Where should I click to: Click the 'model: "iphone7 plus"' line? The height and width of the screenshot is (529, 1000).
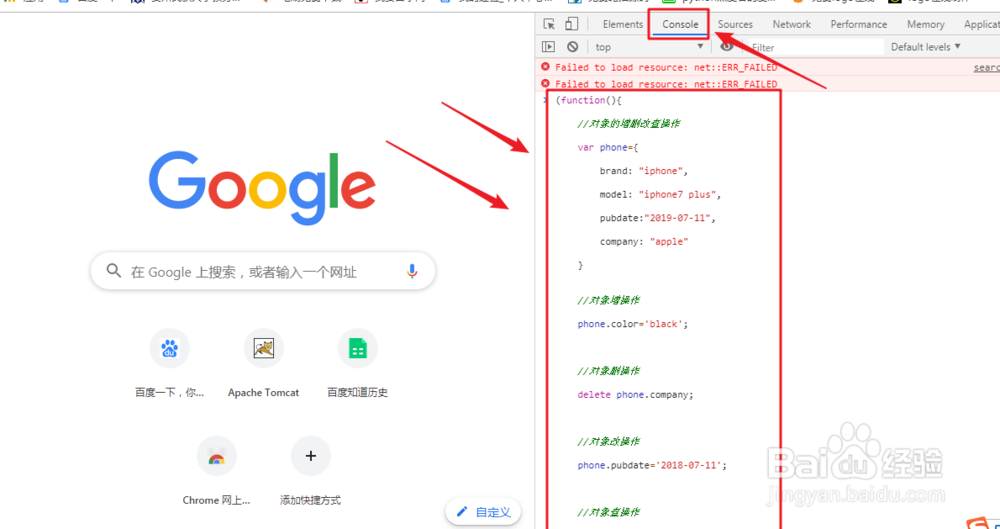tap(660, 195)
